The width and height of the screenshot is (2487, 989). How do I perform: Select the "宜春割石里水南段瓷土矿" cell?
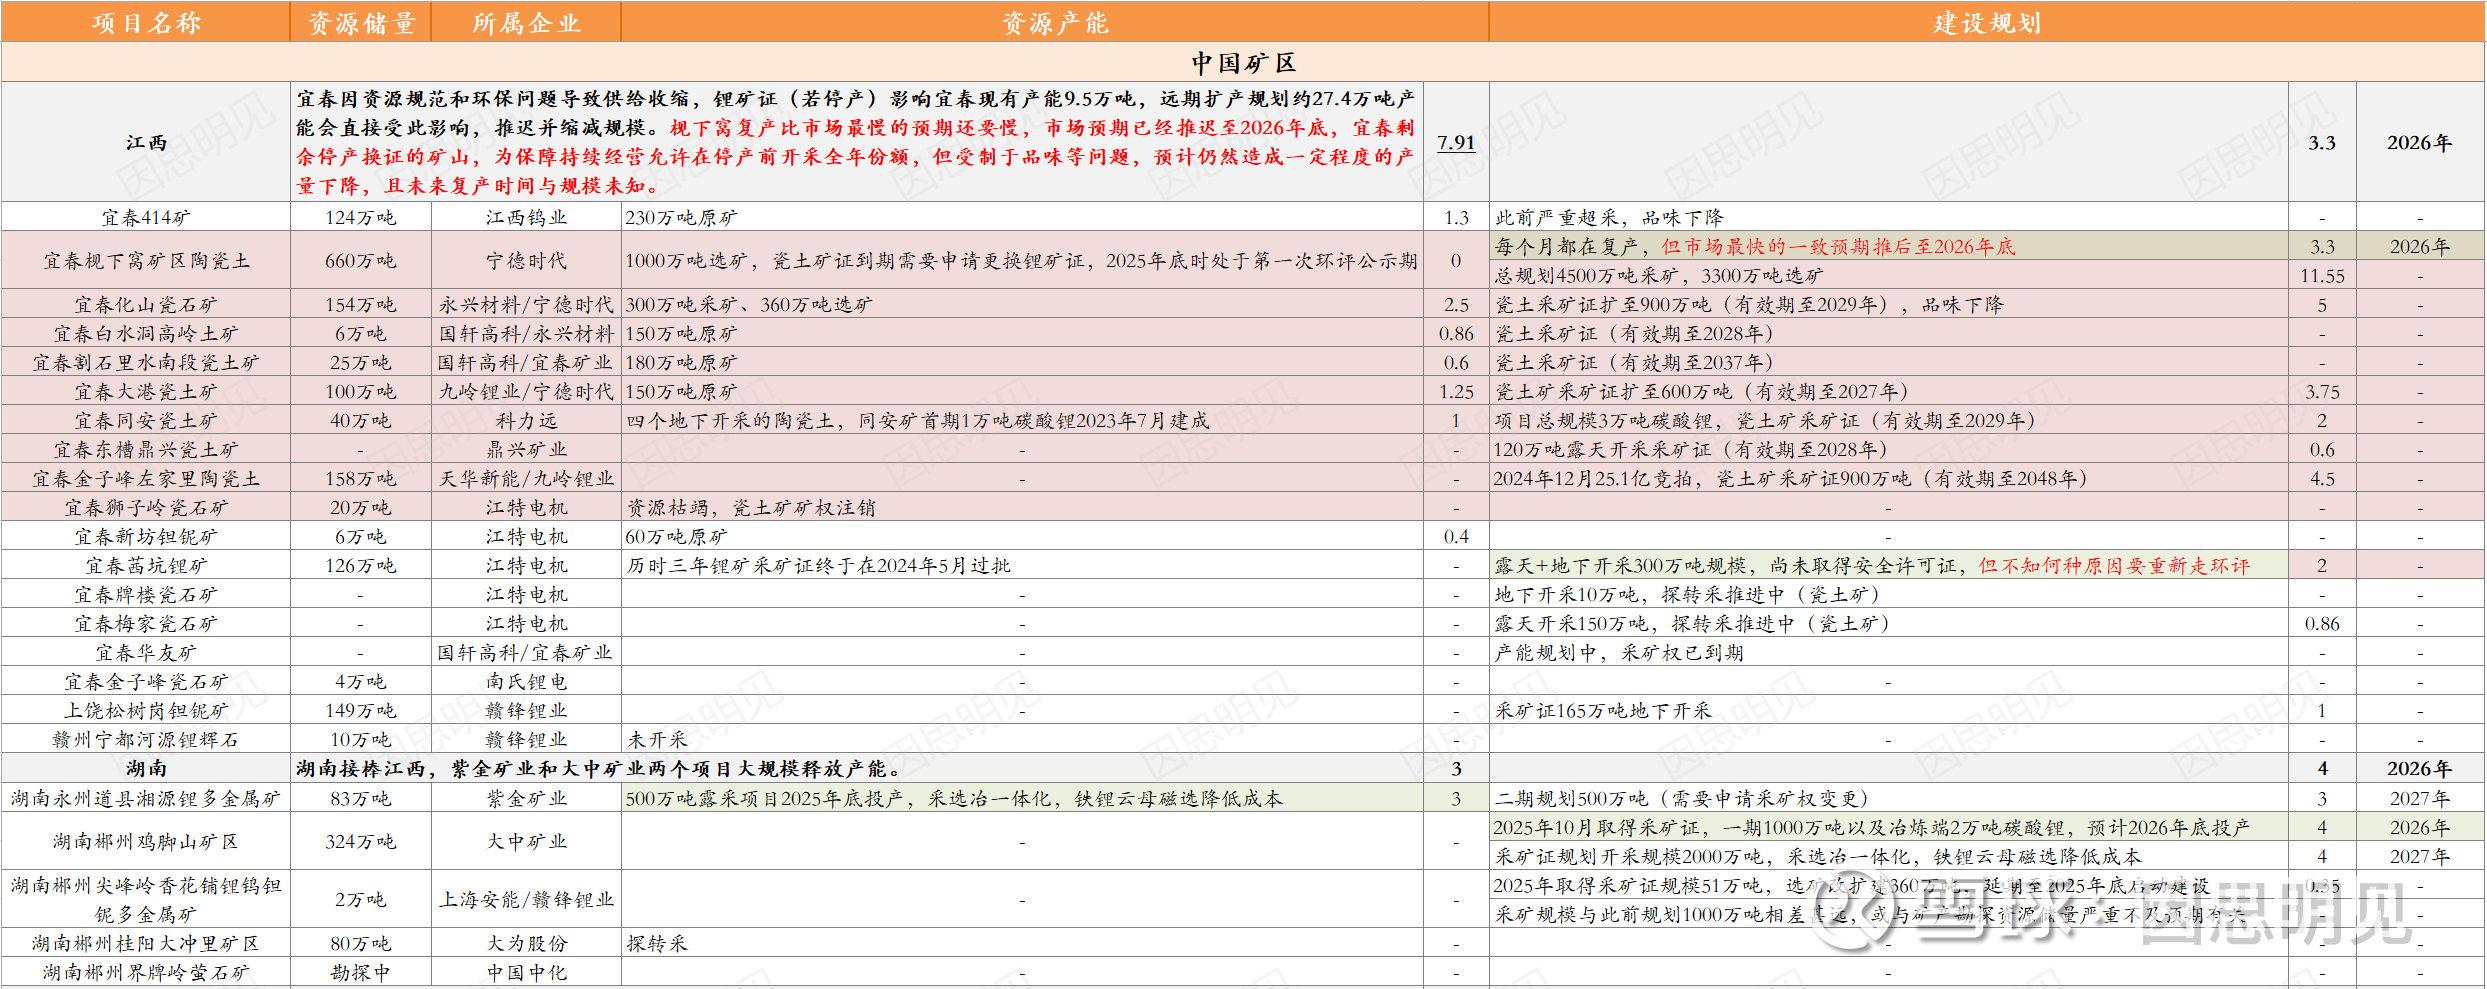[146, 362]
